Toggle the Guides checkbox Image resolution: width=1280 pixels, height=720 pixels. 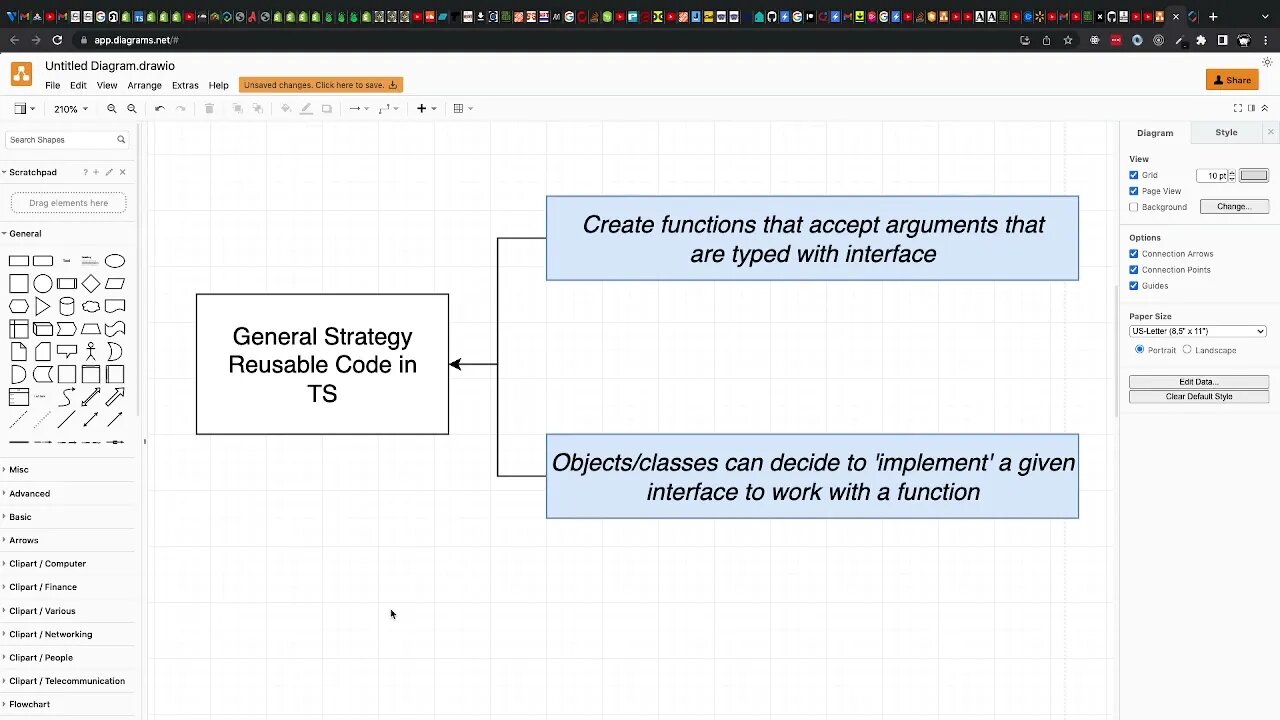pyautogui.click(x=1134, y=286)
